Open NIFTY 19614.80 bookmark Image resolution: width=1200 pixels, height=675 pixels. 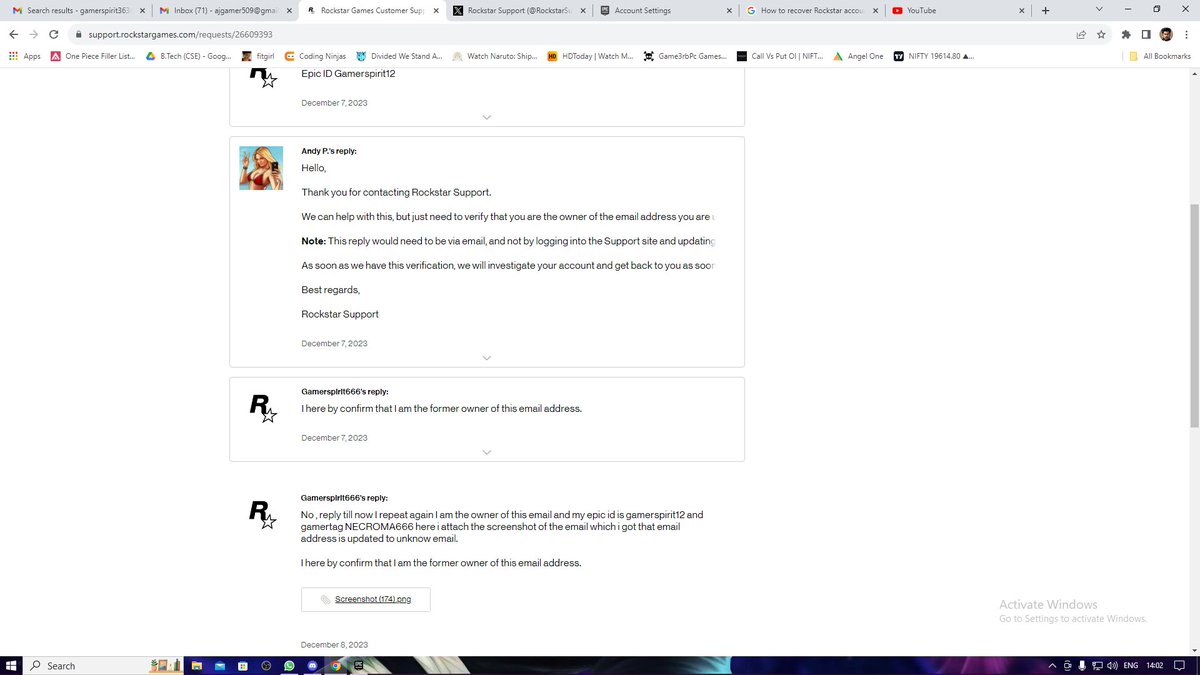[x=934, y=56]
